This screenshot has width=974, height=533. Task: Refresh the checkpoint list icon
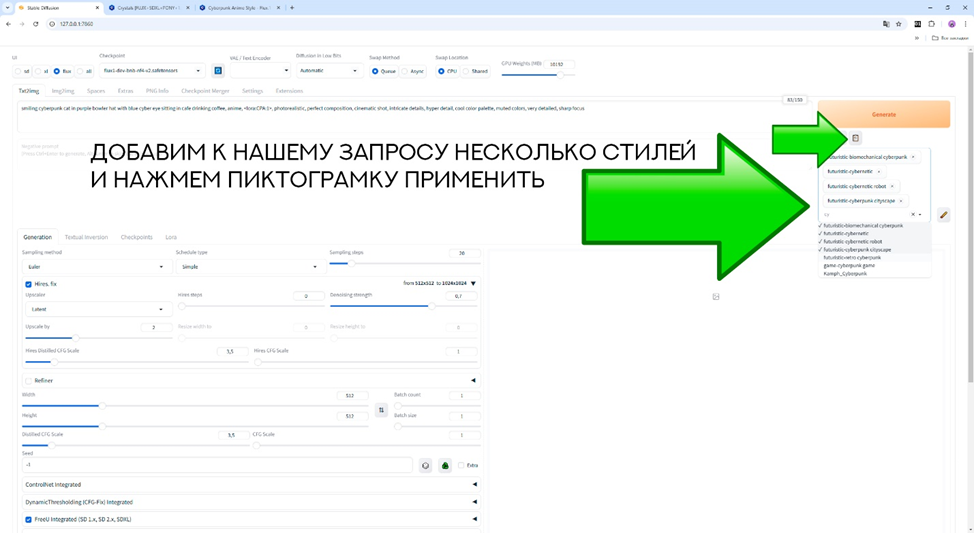pos(218,71)
